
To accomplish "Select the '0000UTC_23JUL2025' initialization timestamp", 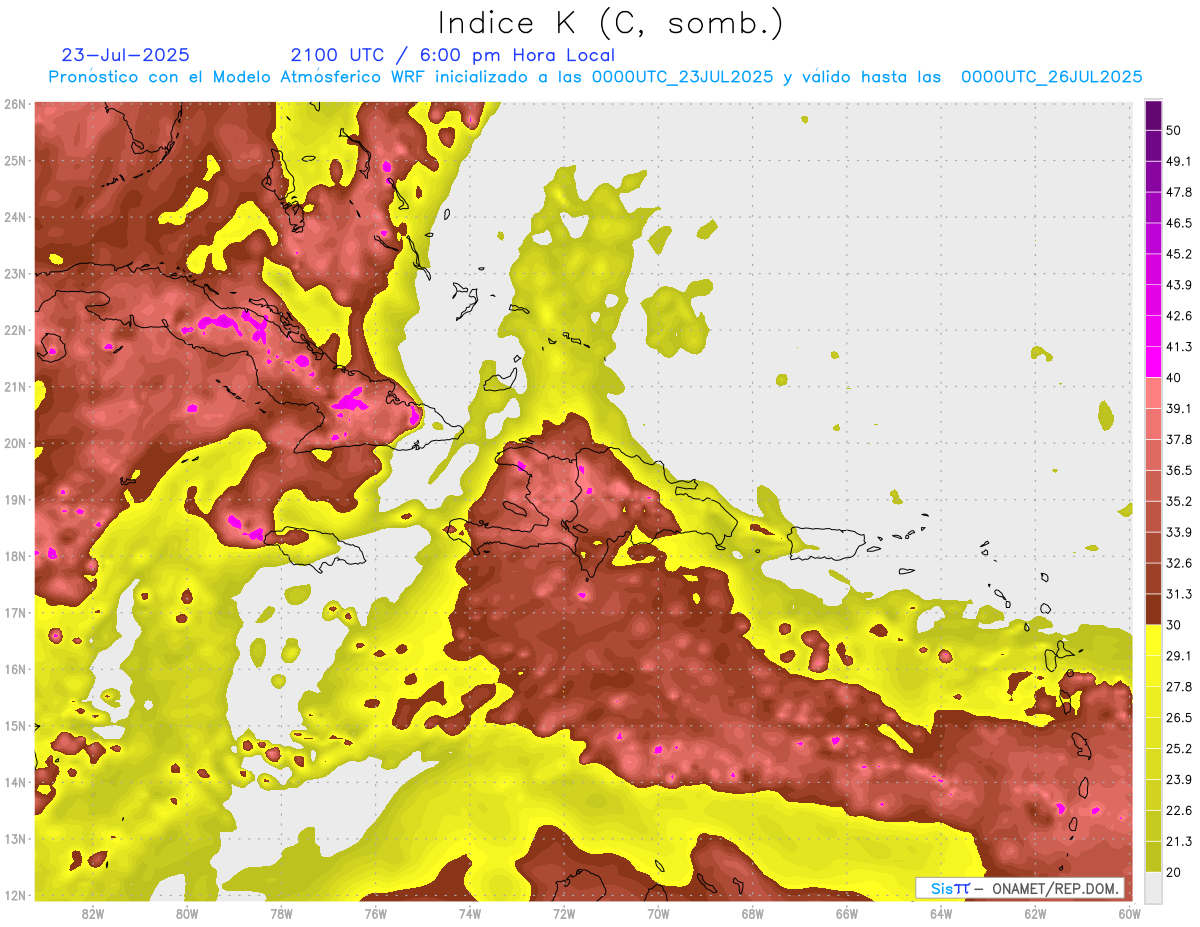I will point(682,77).
